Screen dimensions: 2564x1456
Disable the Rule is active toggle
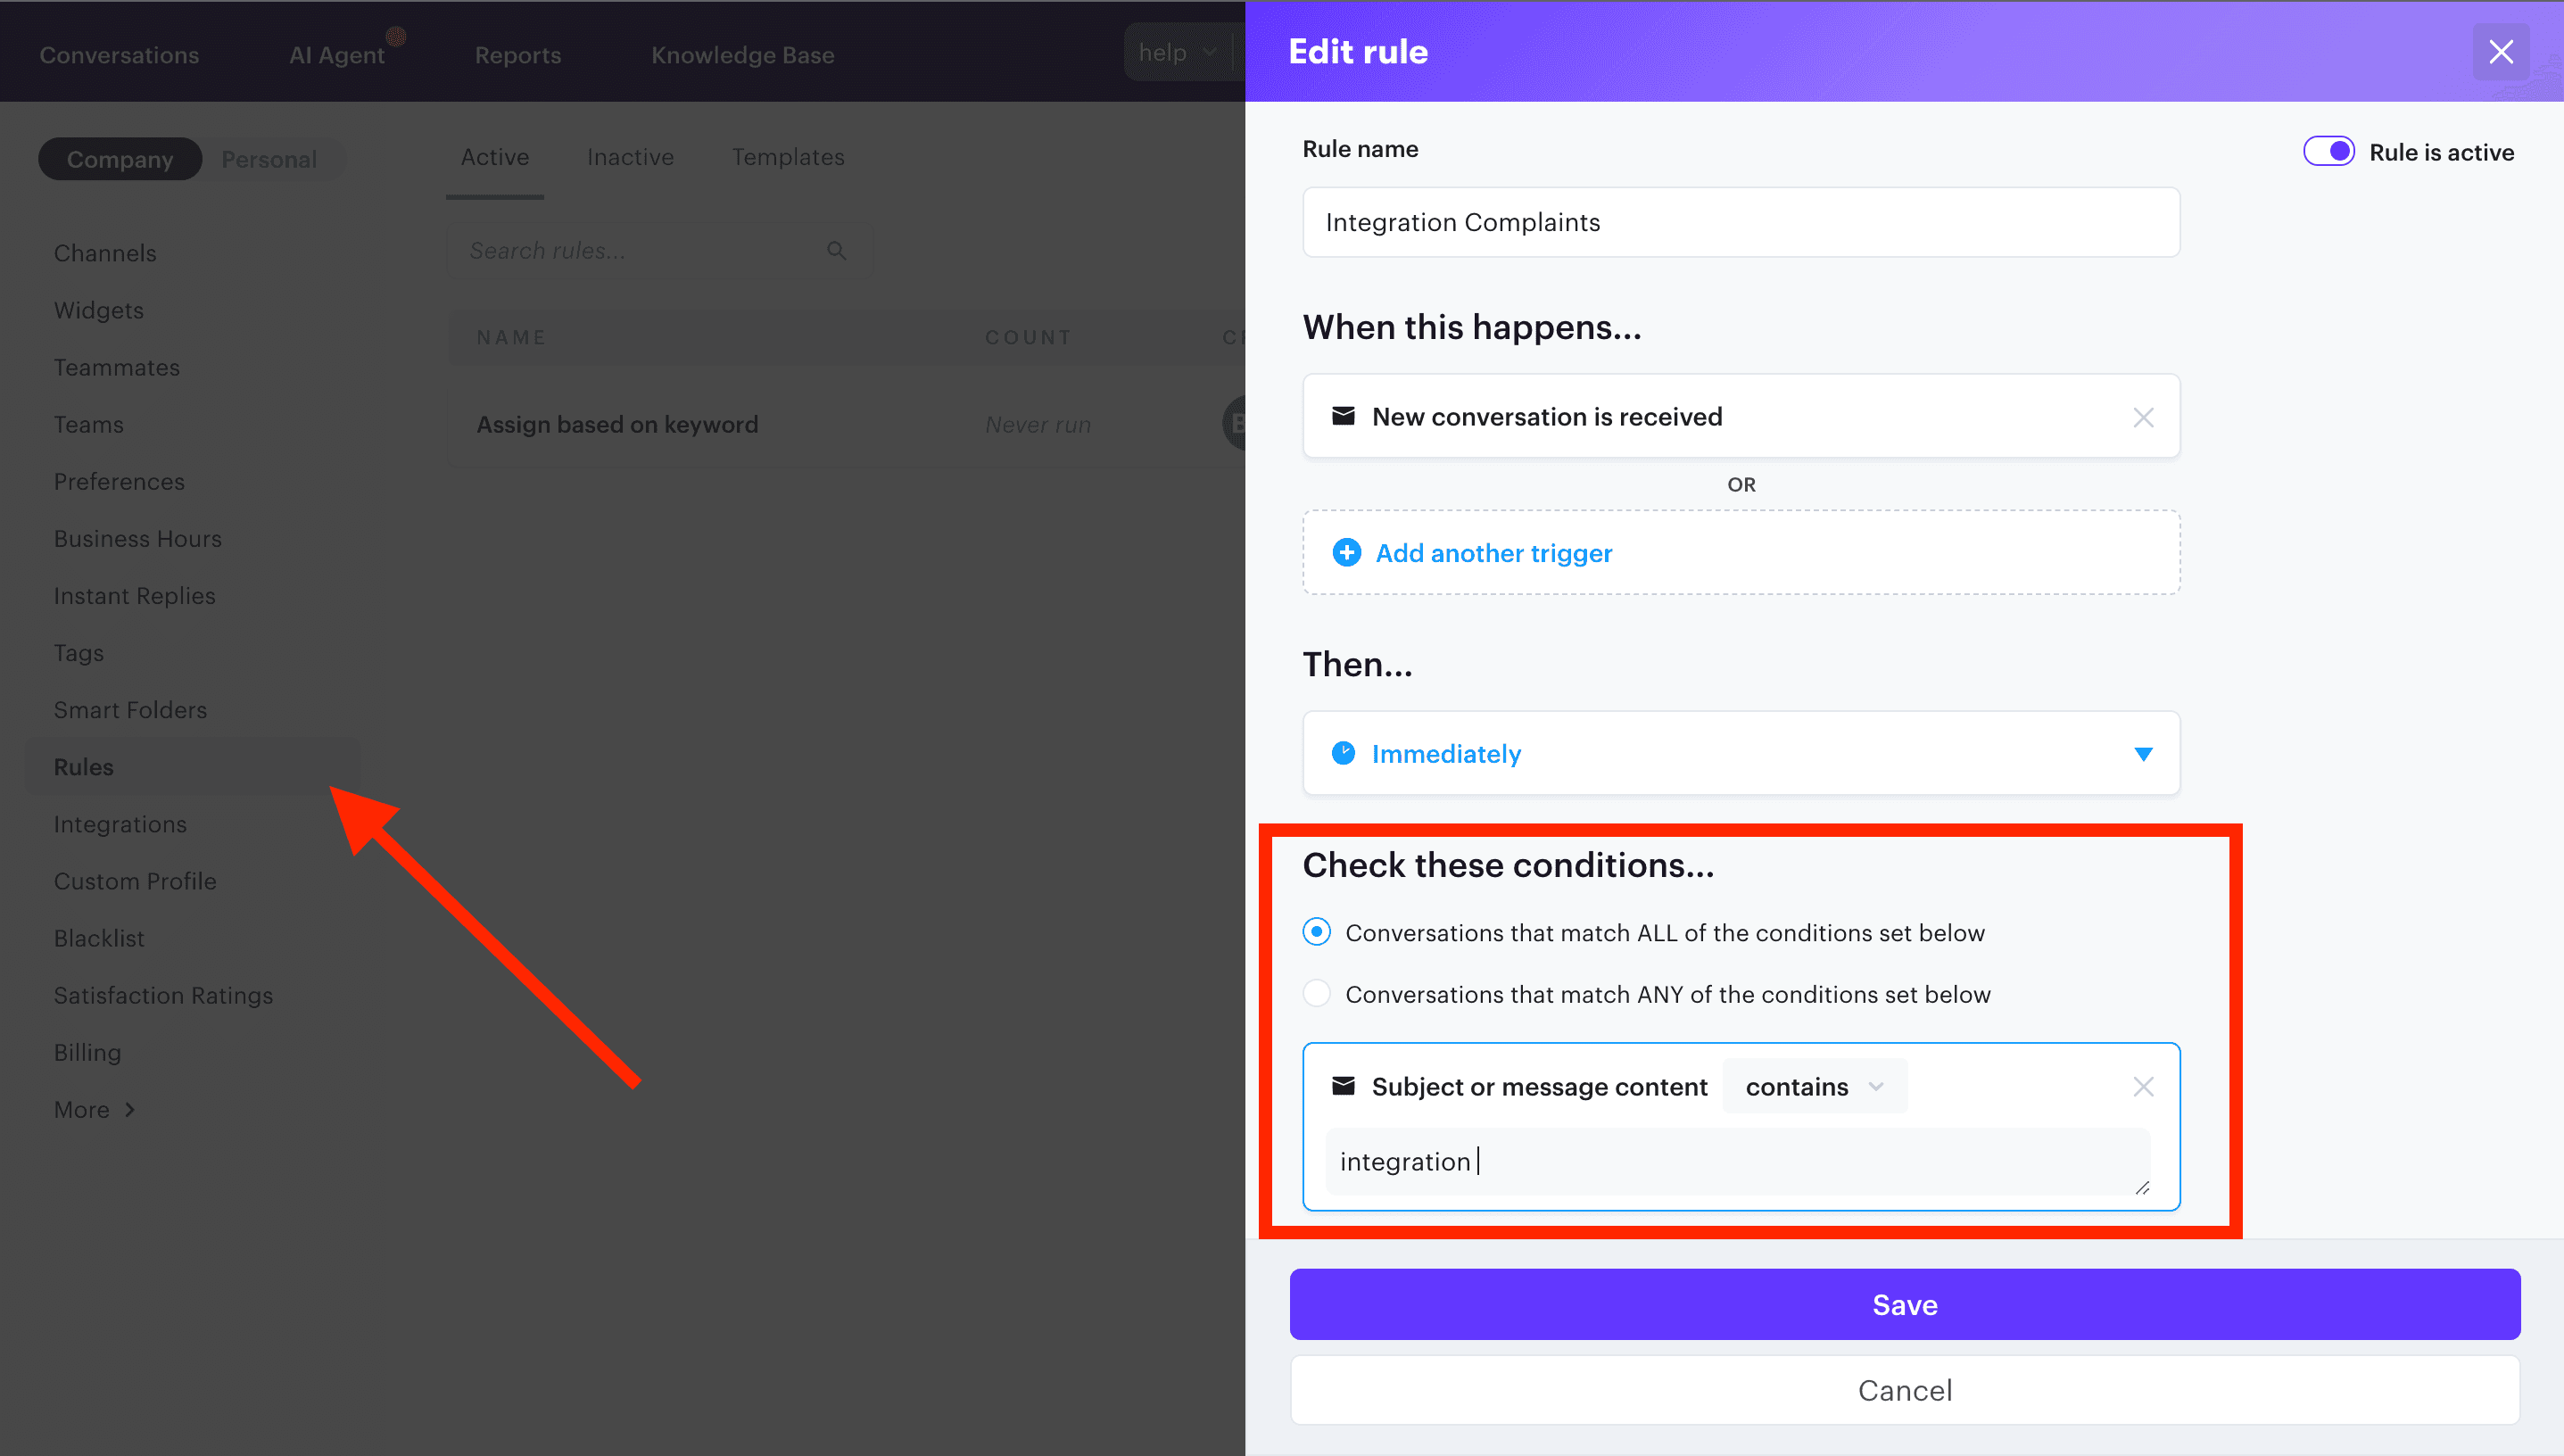pos(2330,150)
